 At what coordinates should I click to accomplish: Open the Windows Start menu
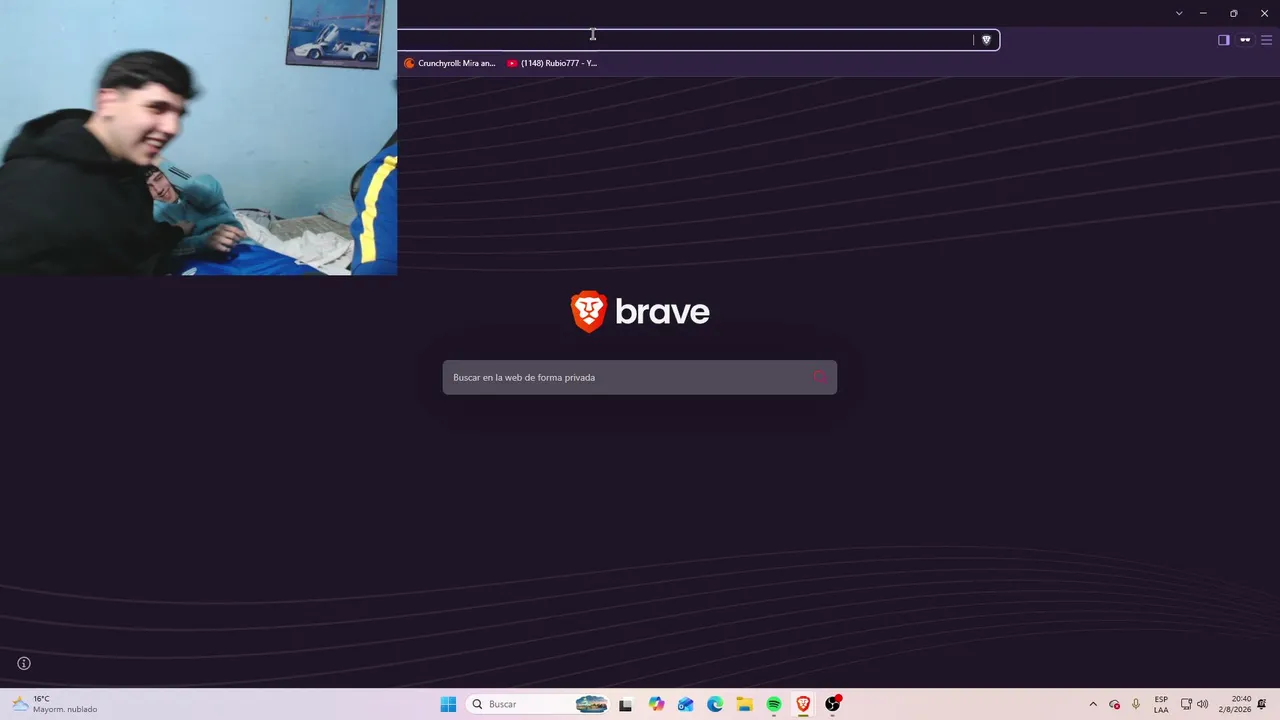tap(448, 704)
